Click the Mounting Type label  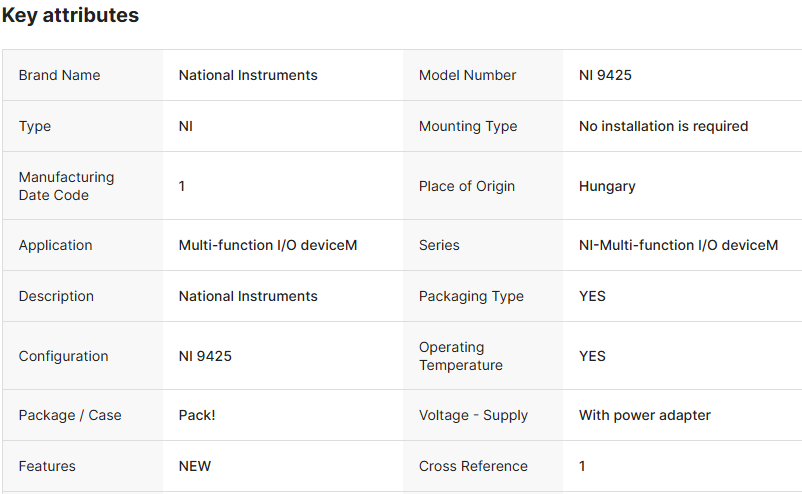coord(468,126)
